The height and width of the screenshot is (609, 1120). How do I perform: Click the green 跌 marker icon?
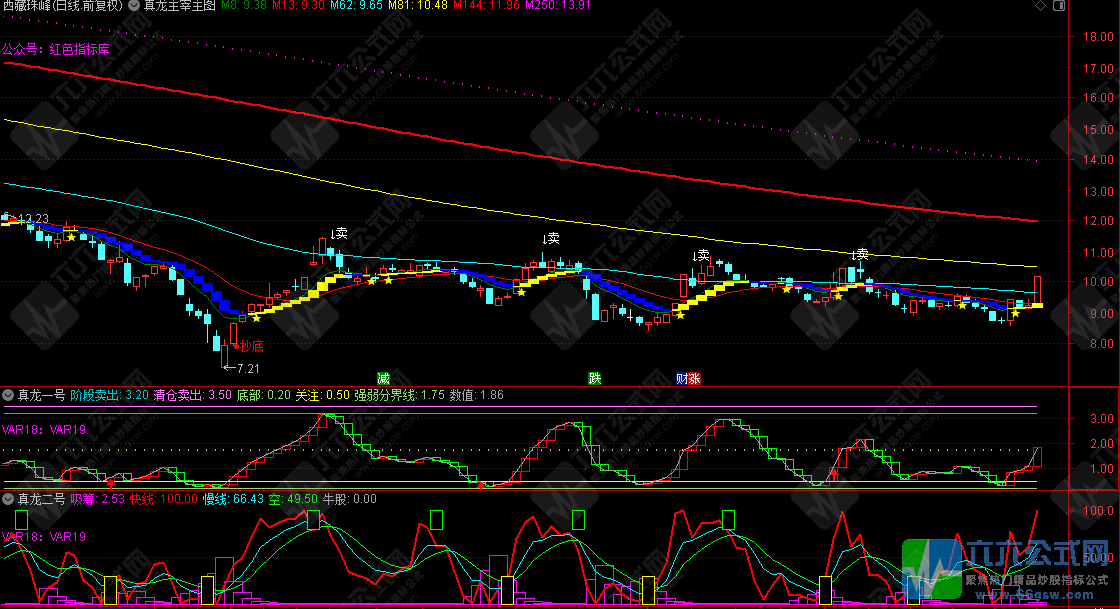tap(595, 378)
